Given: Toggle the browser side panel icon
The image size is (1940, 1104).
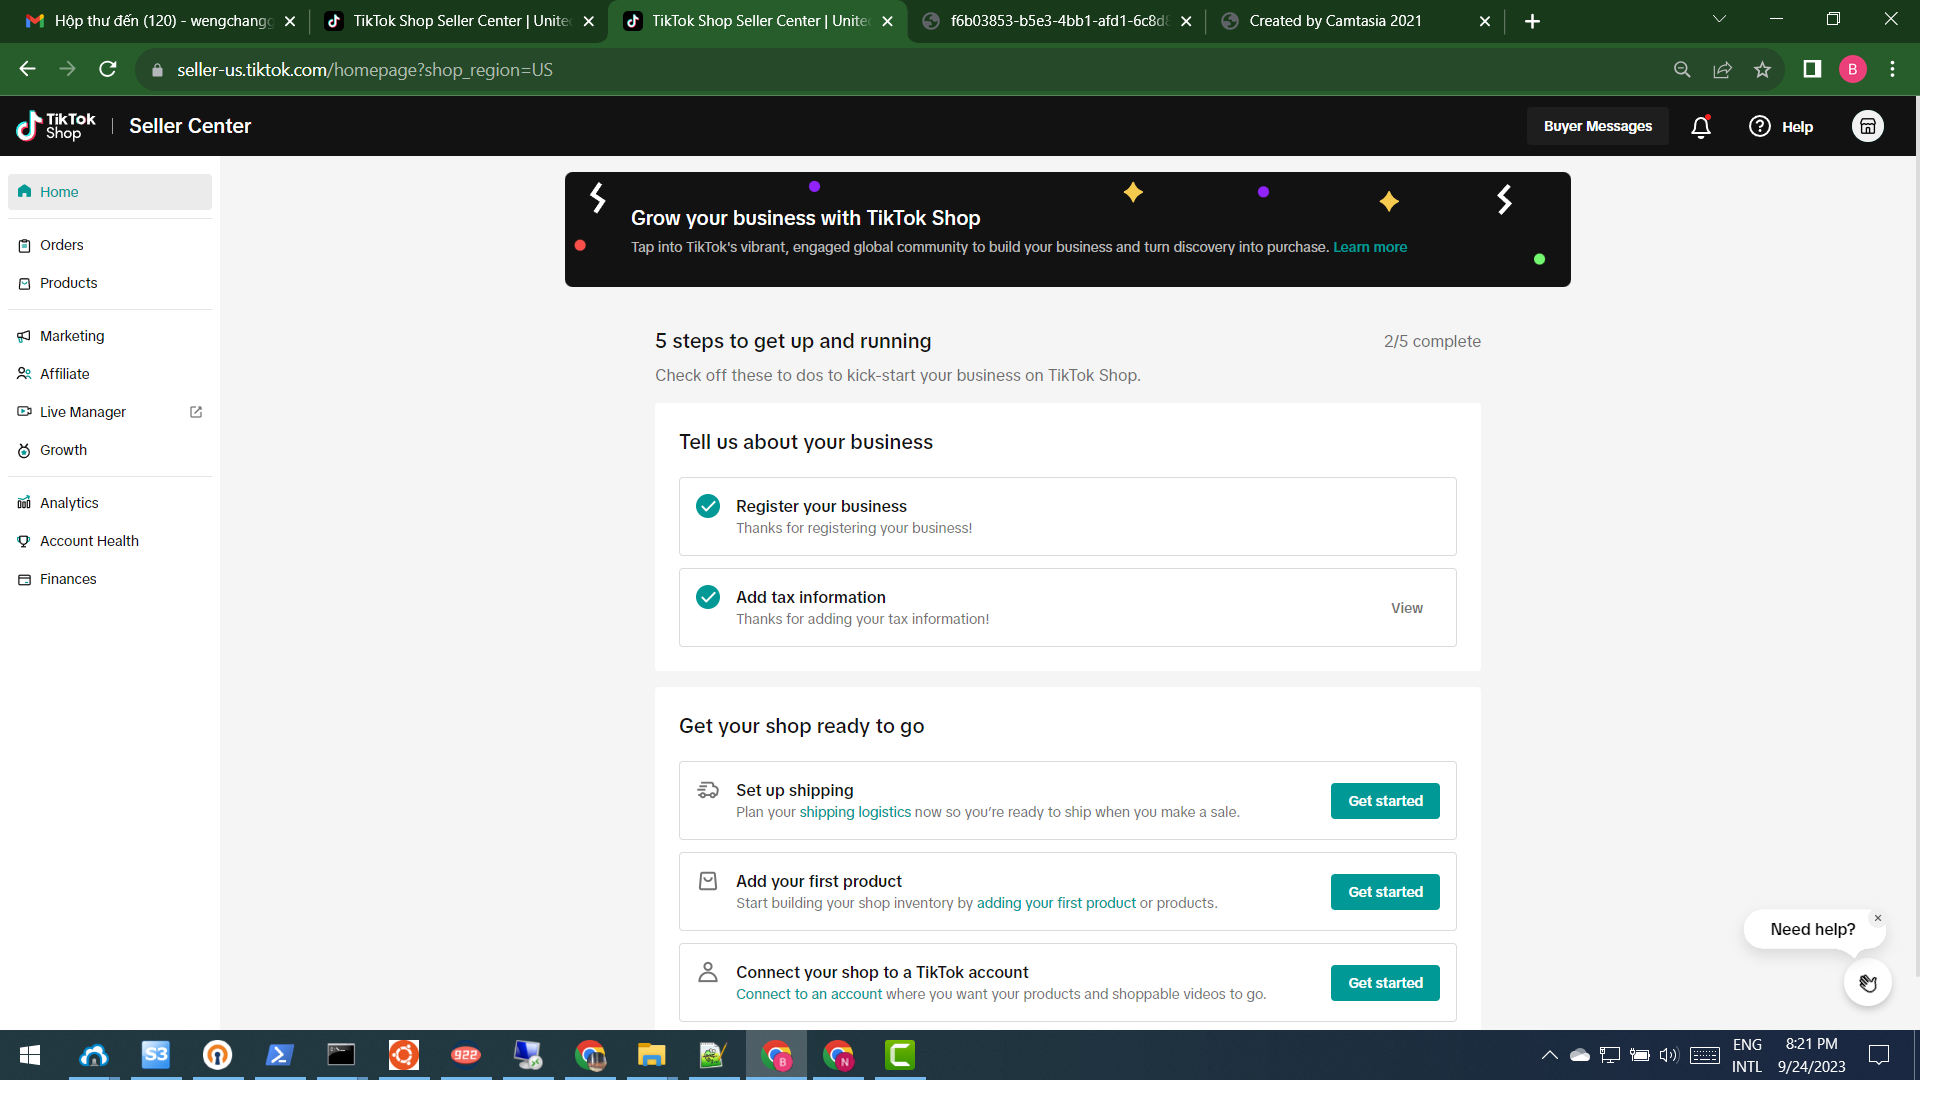Looking at the screenshot, I should [x=1811, y=69].
